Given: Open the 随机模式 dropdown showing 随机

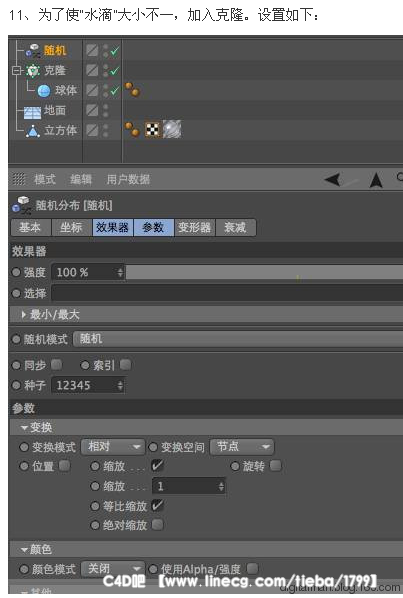Looking at the screenshot, I should coord(238,339).
